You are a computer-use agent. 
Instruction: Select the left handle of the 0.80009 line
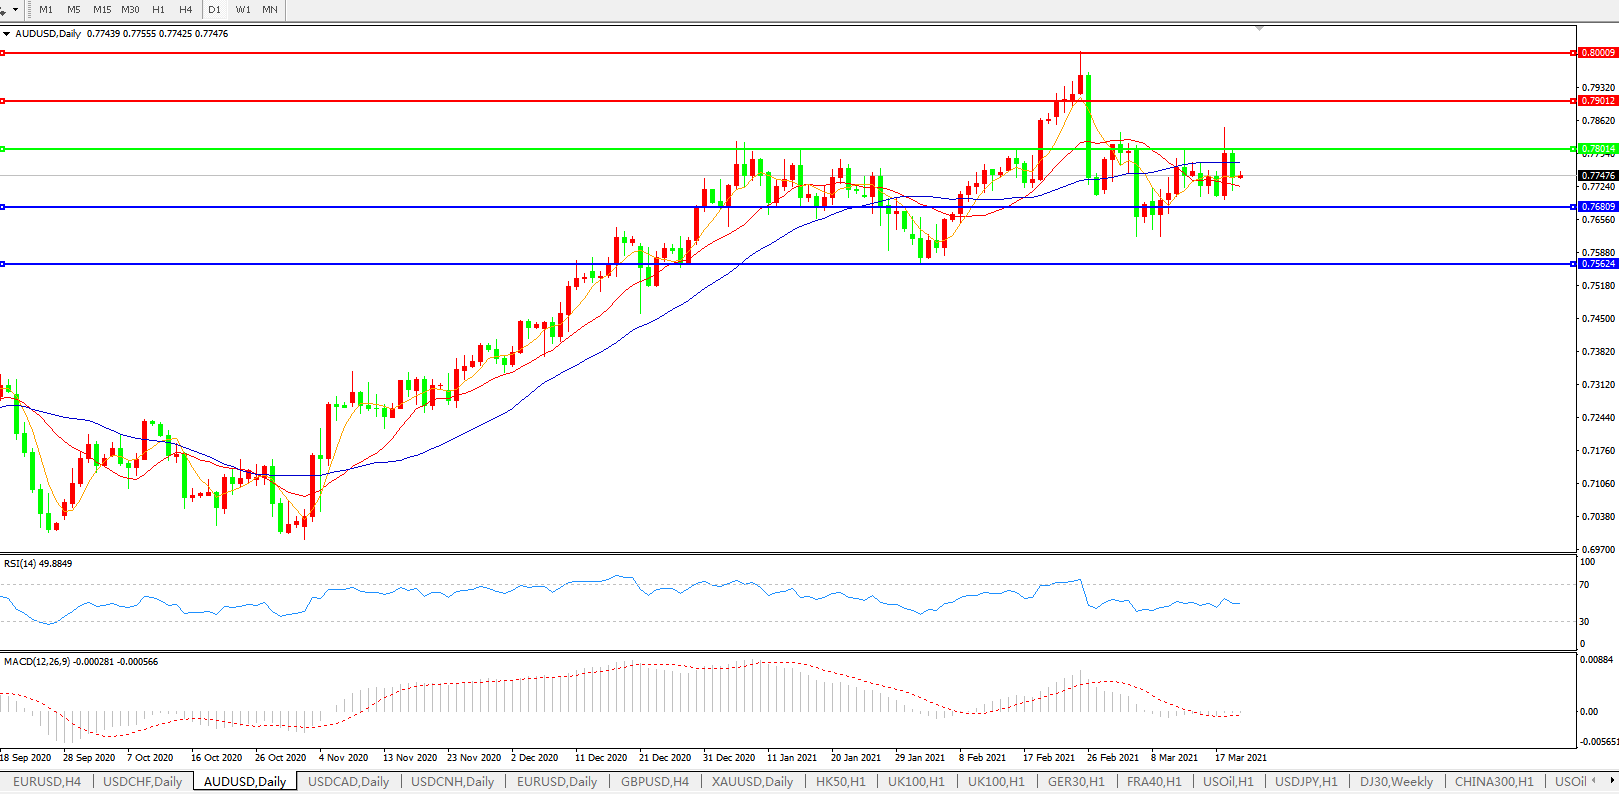[3, 53]
